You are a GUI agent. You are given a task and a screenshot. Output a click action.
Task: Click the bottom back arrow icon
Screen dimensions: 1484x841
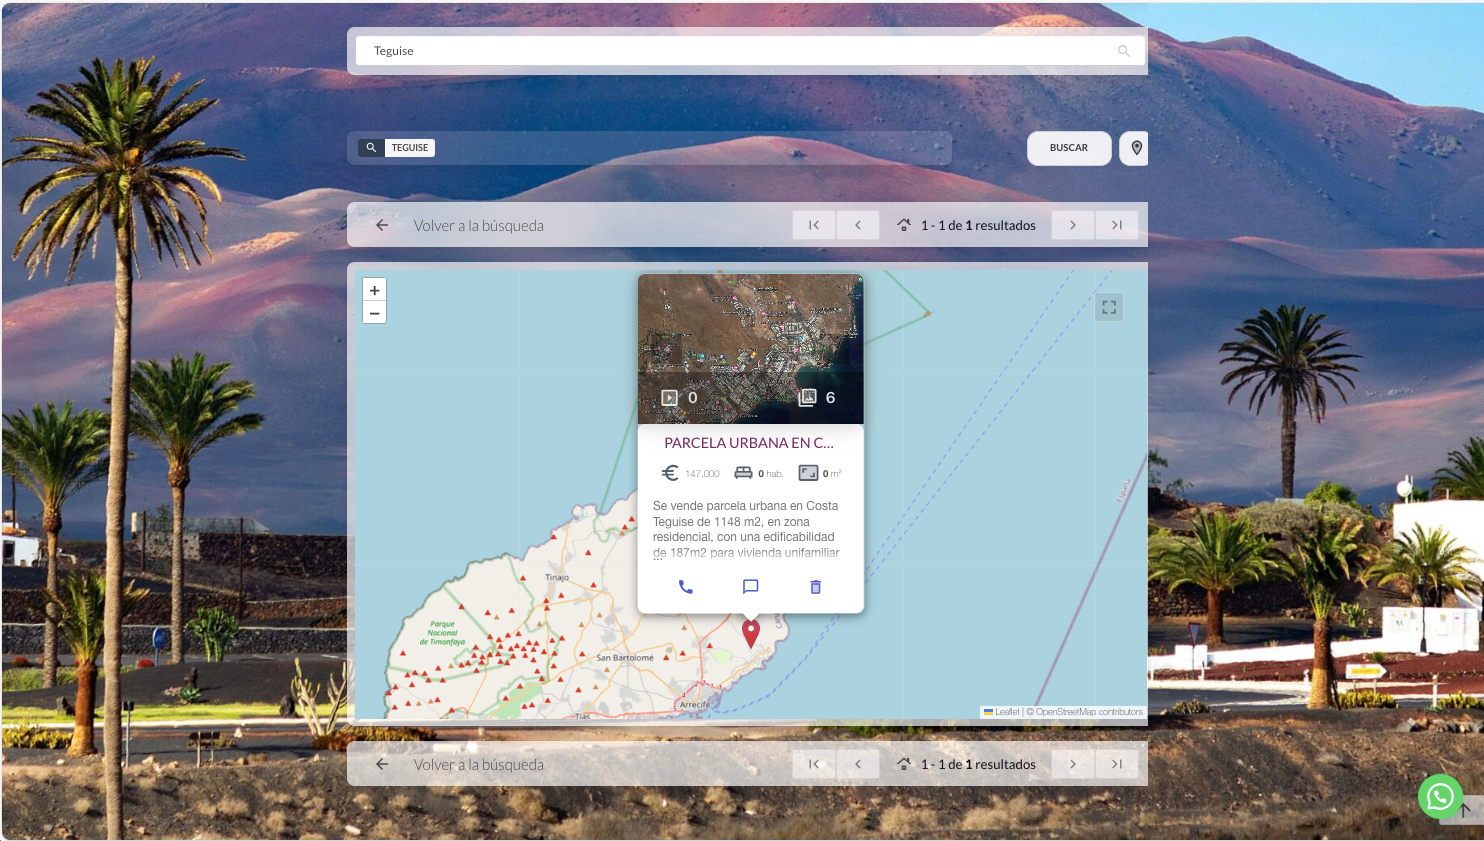(382, 764)
